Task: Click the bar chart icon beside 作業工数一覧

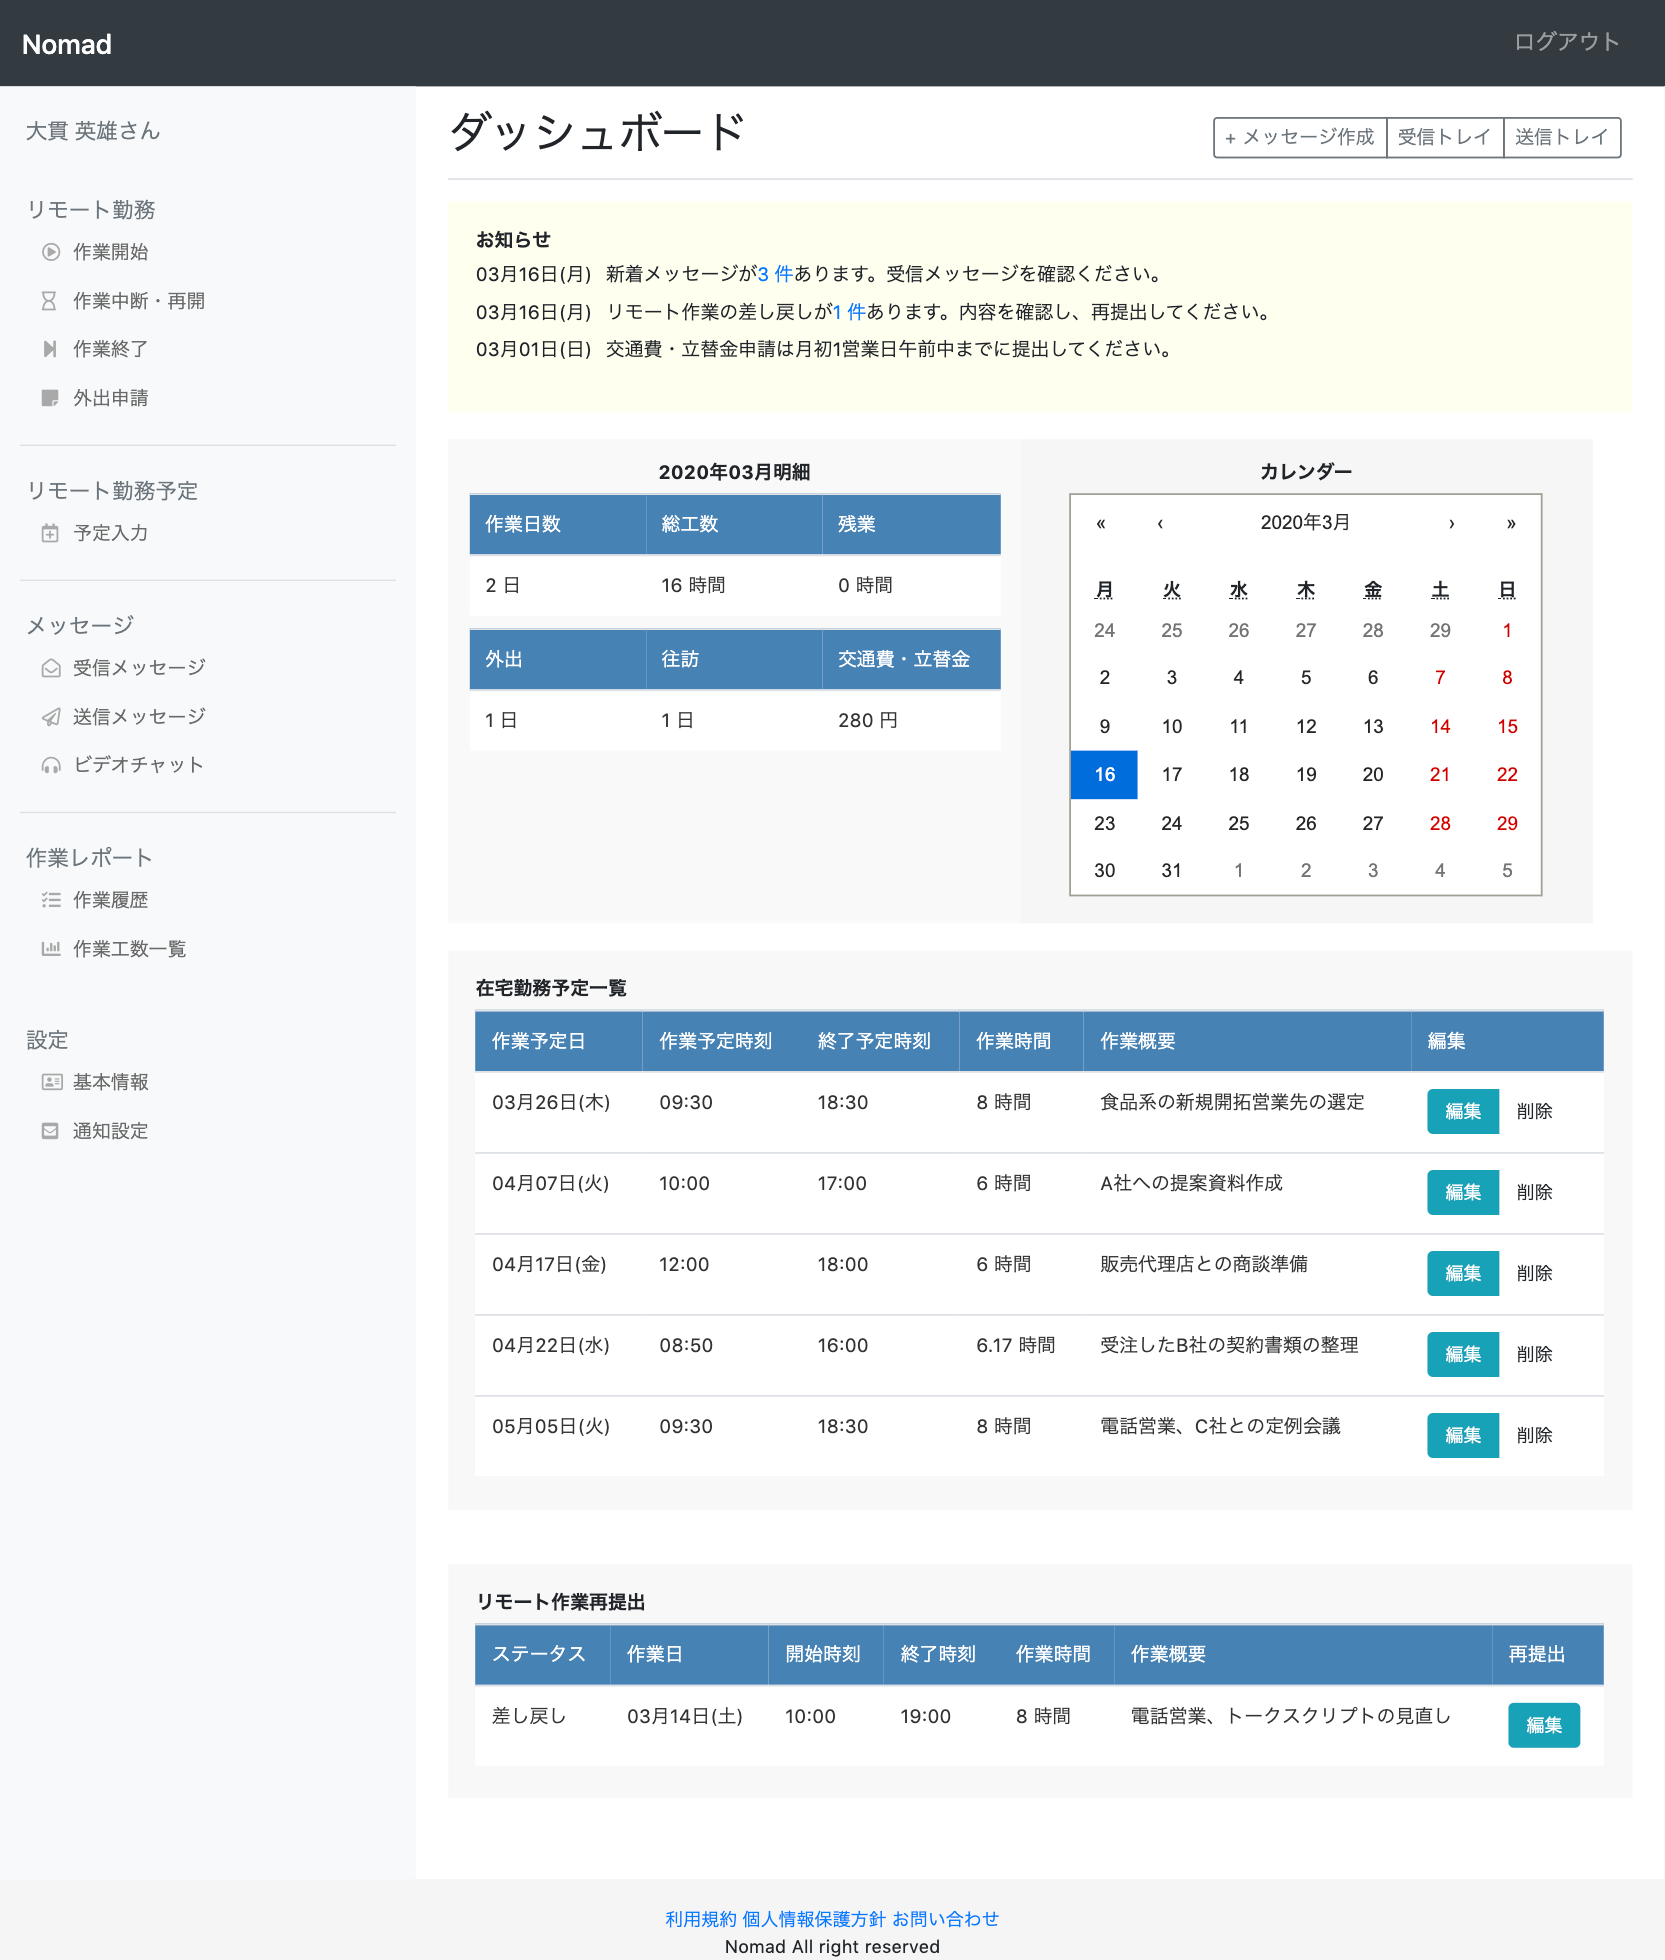Action: point(51,949)
